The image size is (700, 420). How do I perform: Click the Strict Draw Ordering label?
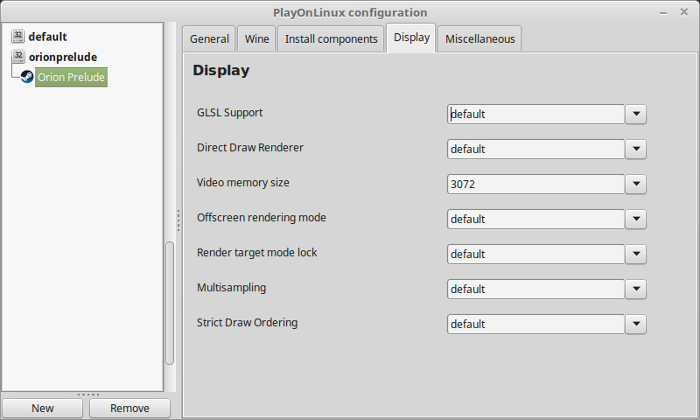point(247,322)
